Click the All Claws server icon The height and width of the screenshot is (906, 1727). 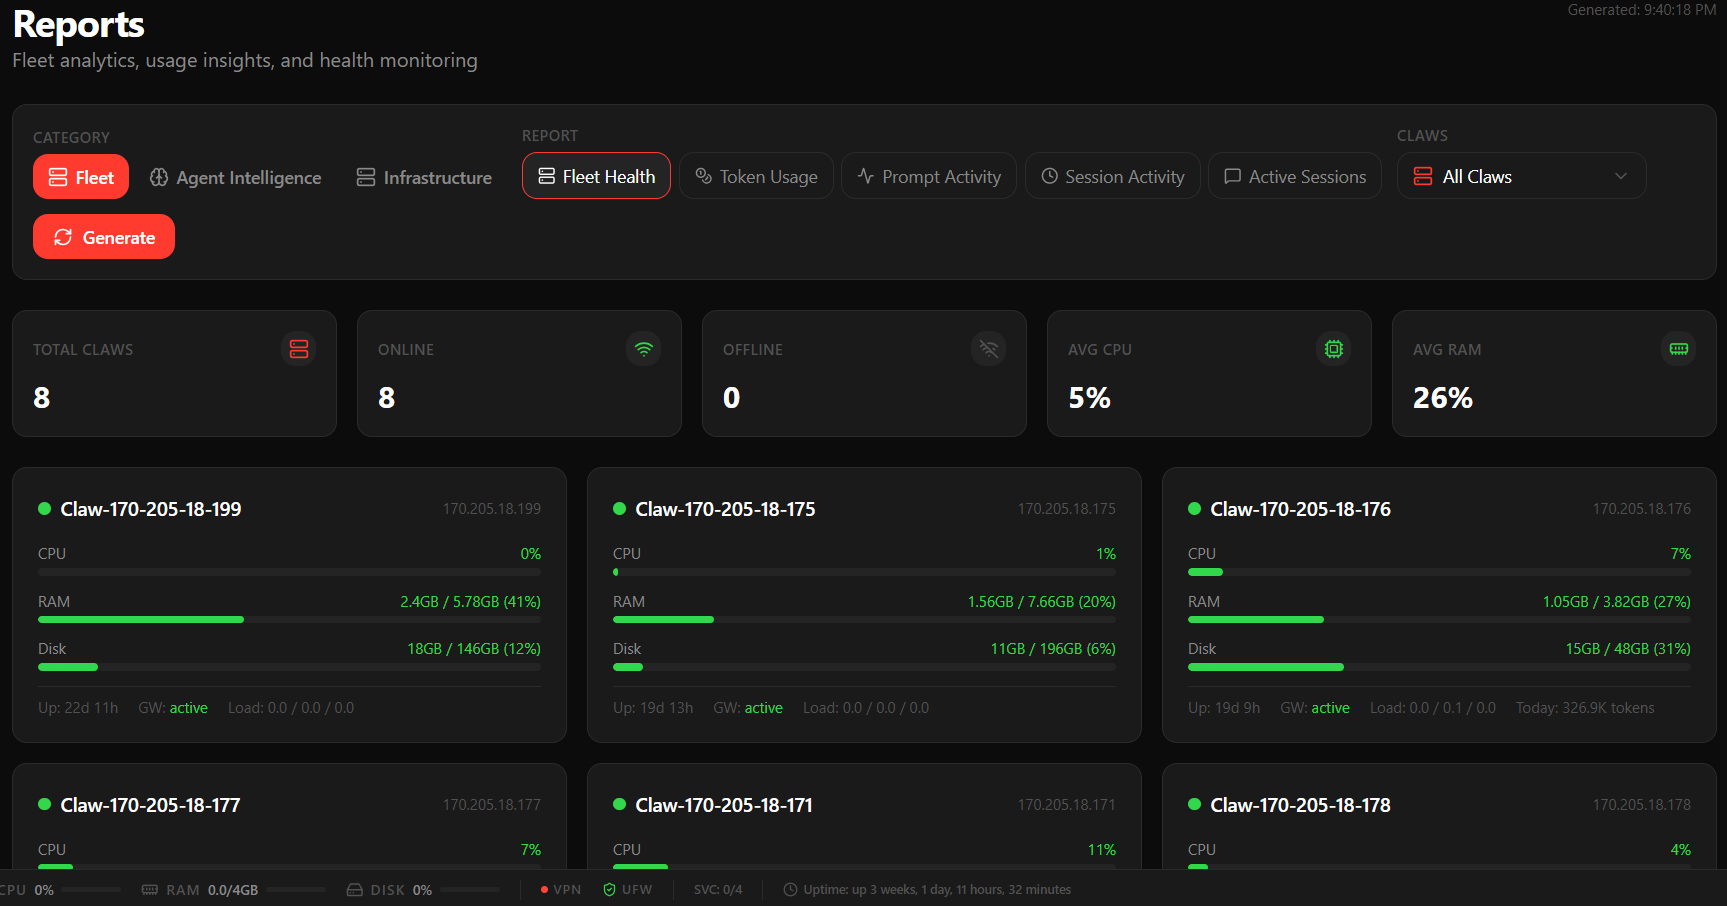[1423, 176]
